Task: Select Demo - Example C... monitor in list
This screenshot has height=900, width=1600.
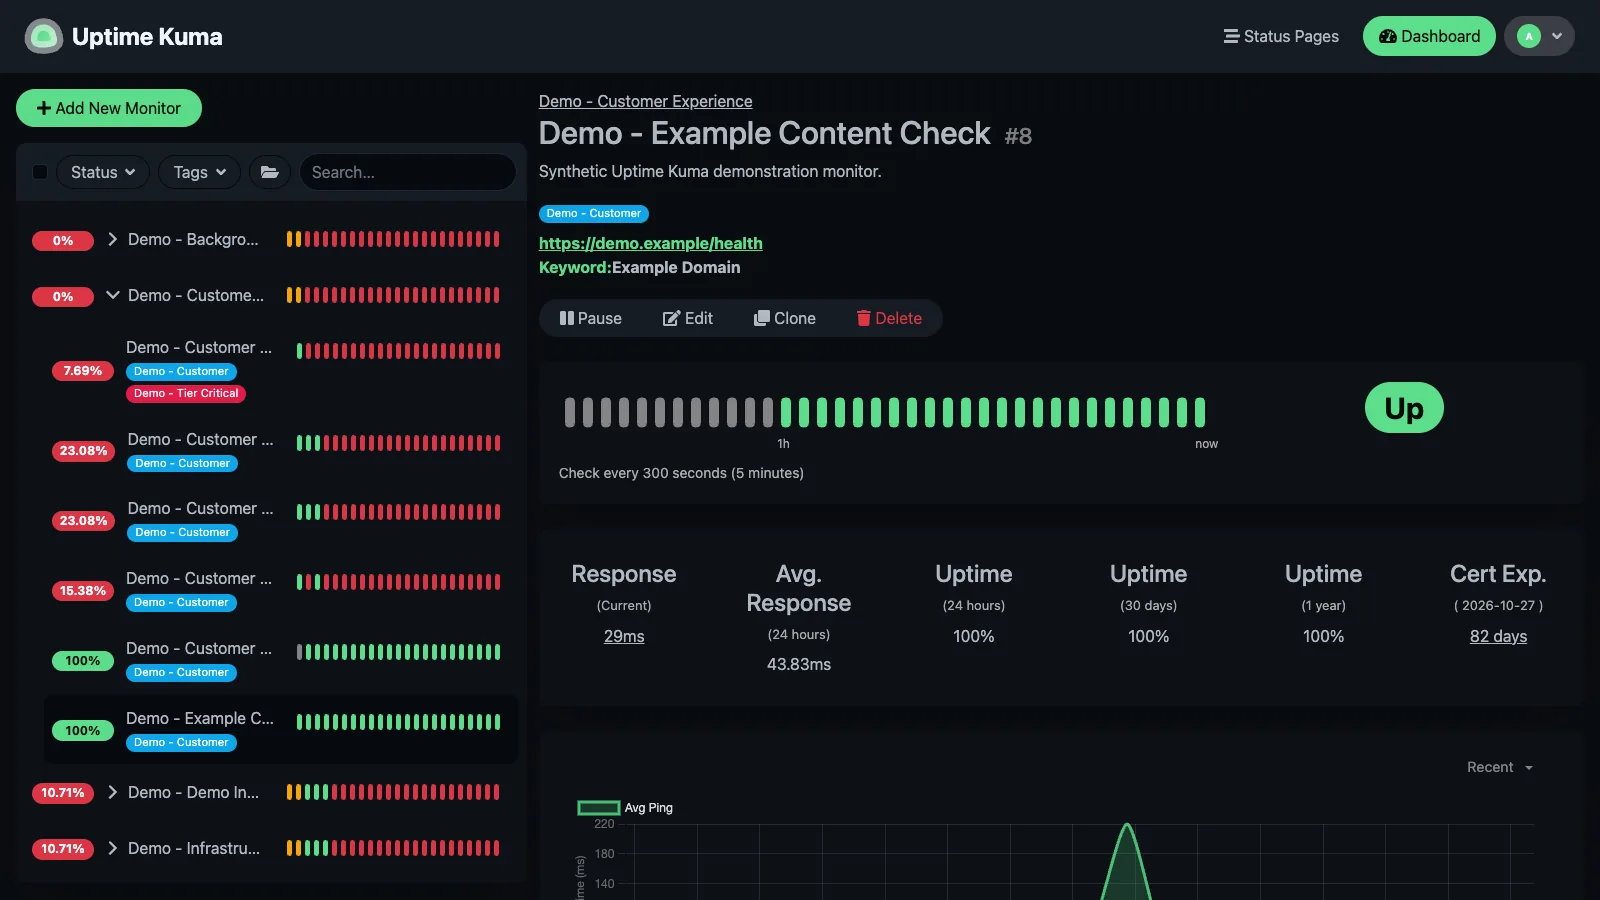Action: coord(282,730)
